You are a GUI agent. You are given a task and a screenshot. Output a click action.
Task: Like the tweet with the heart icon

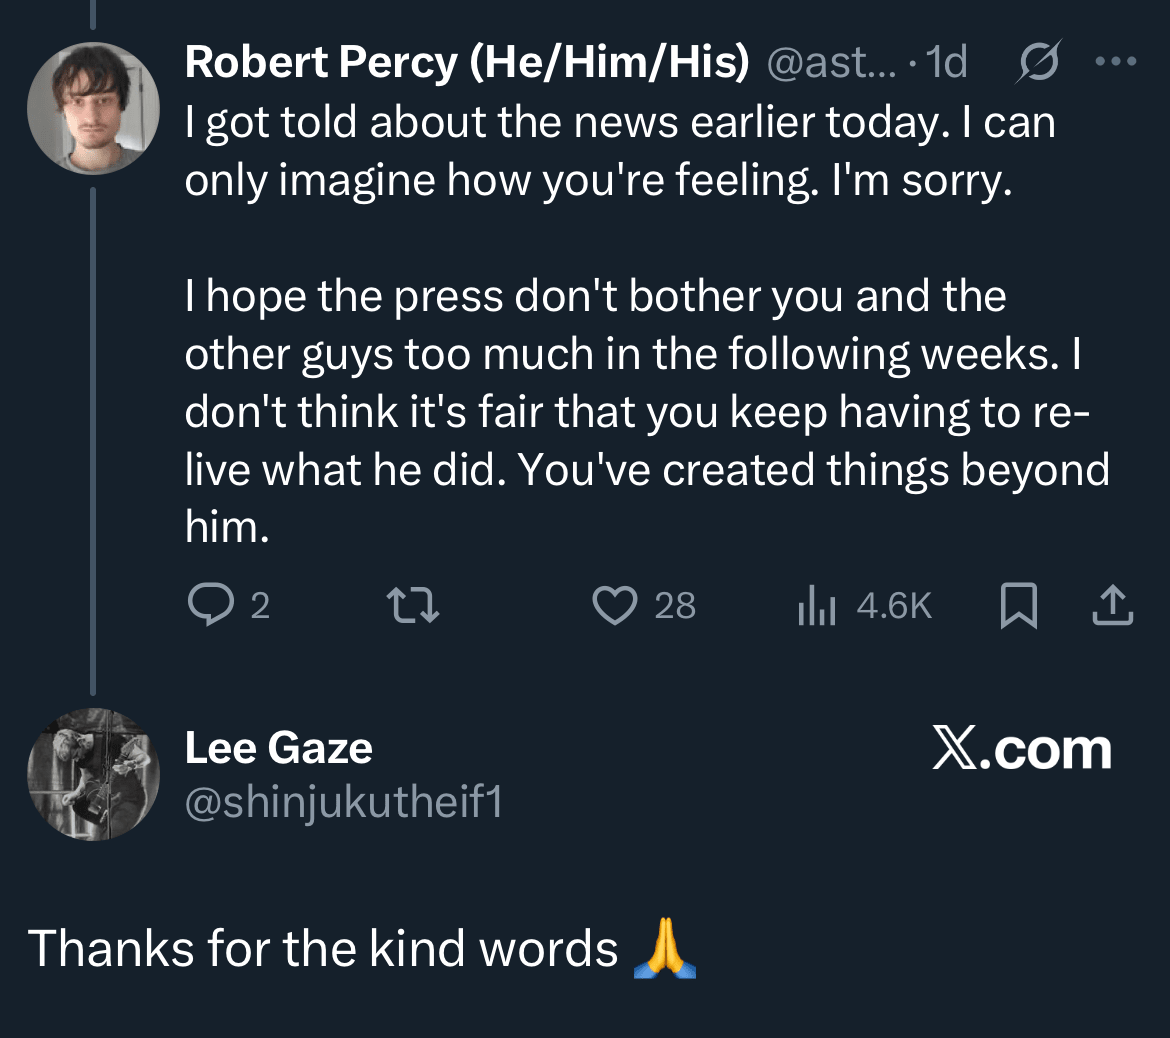pyautogui.click(x=614, y=605)
